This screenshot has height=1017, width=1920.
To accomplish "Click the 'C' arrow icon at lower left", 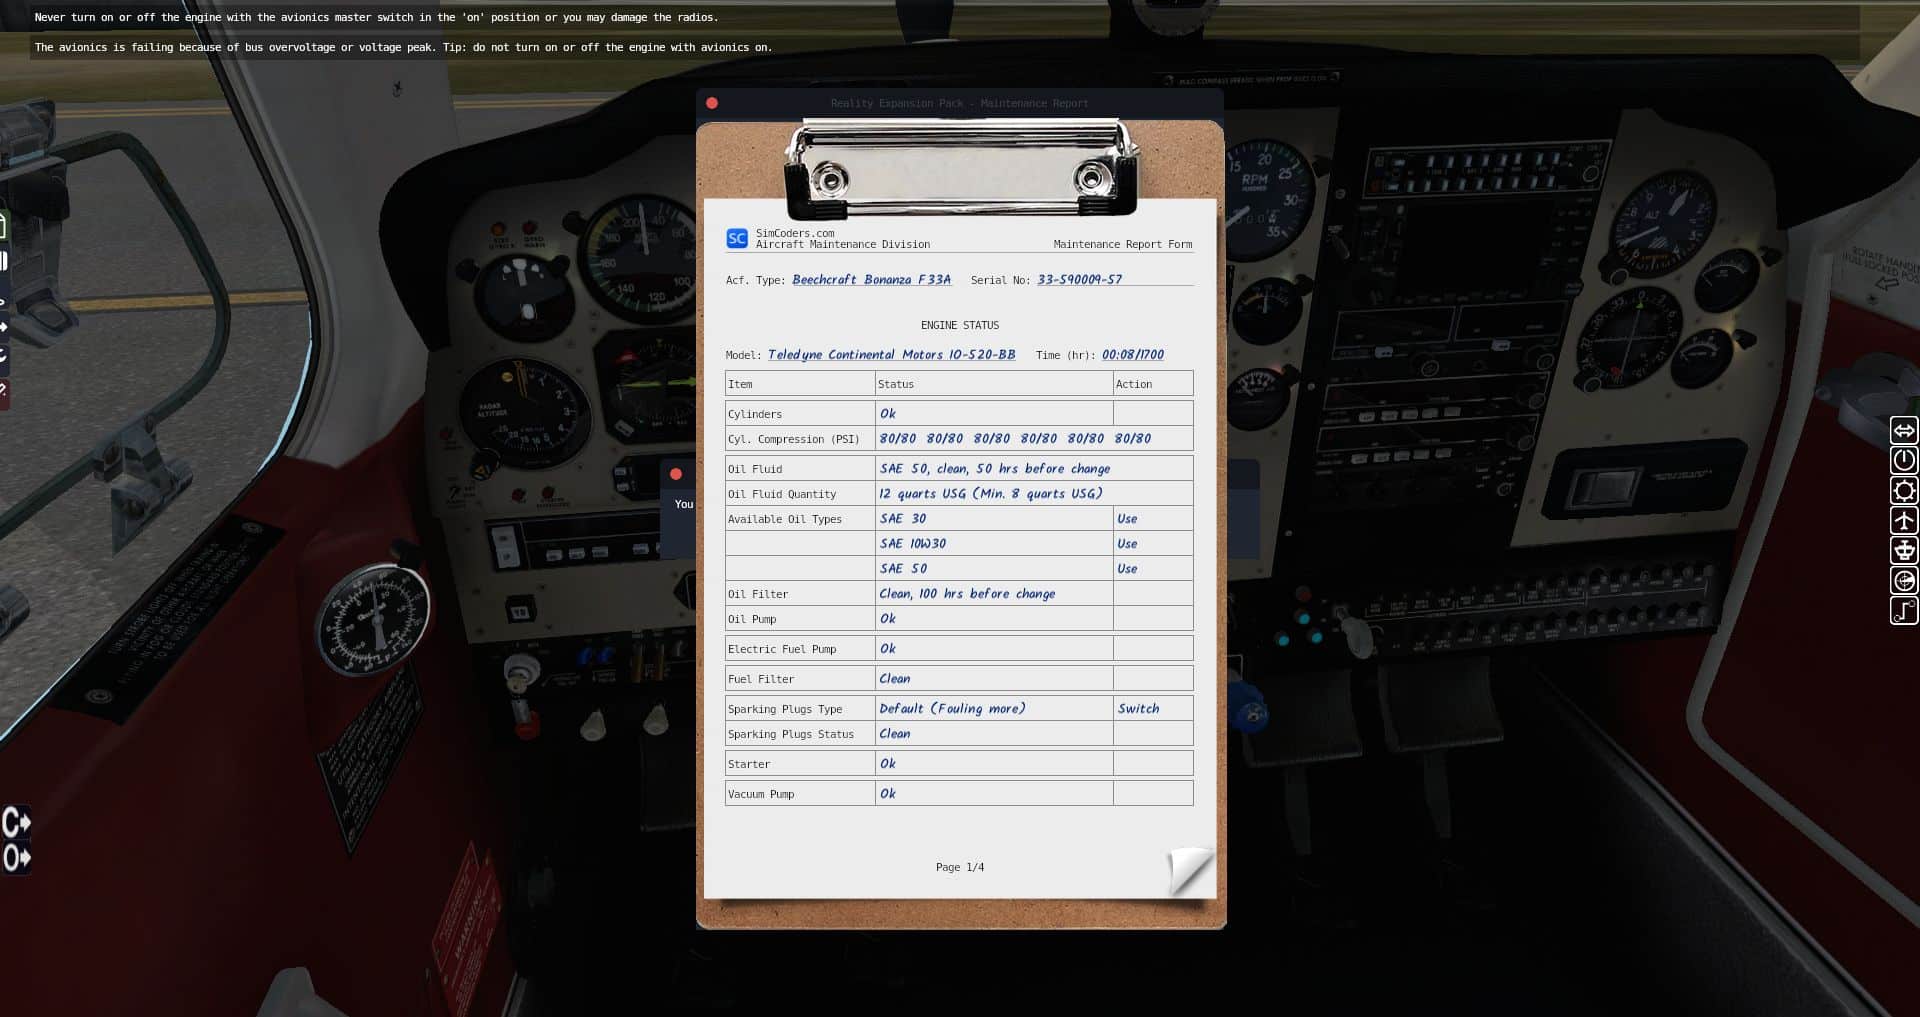I will coord(16,823).
